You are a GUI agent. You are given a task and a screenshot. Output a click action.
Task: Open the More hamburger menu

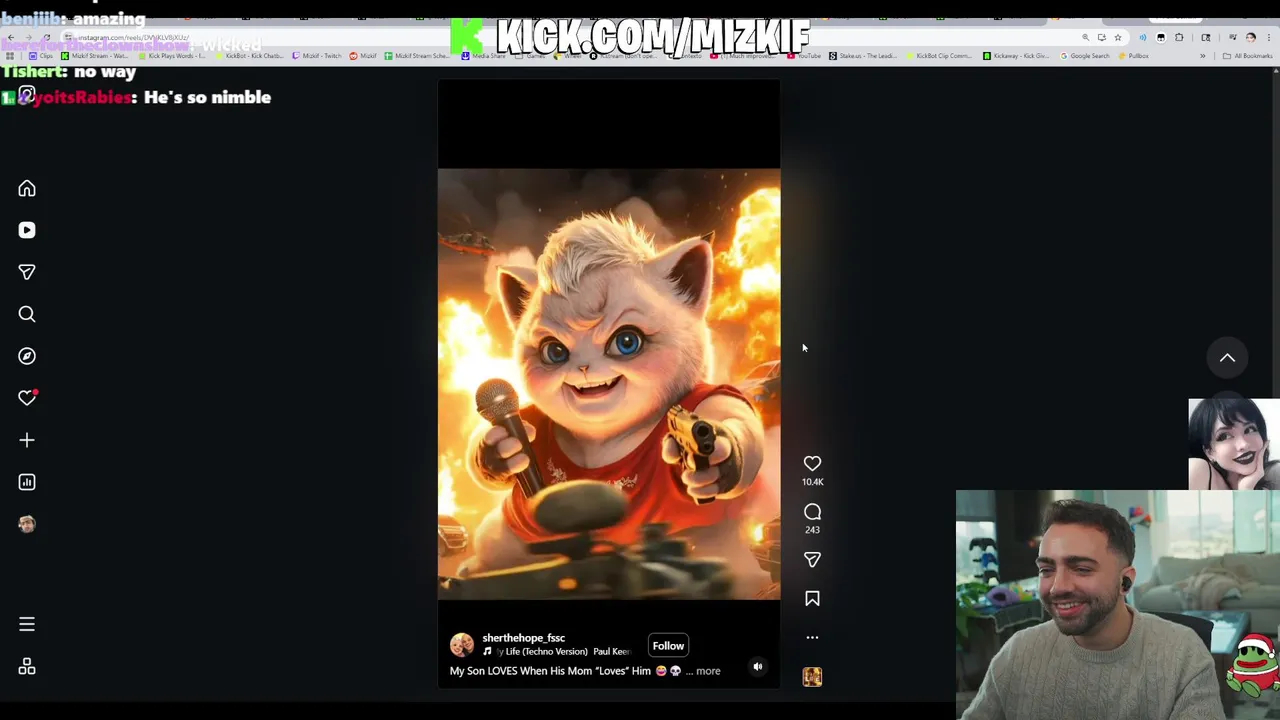point(27,624)
